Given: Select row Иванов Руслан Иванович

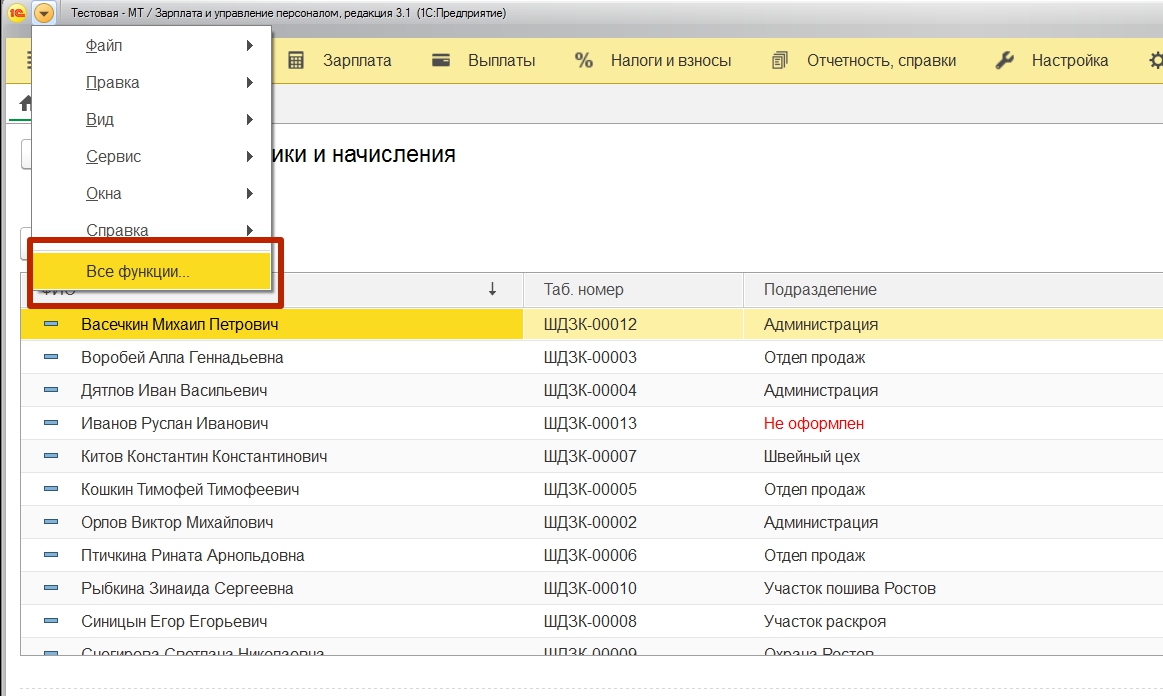Looking at the screenshot, I should pyautogui.click(x=592, y=424).
